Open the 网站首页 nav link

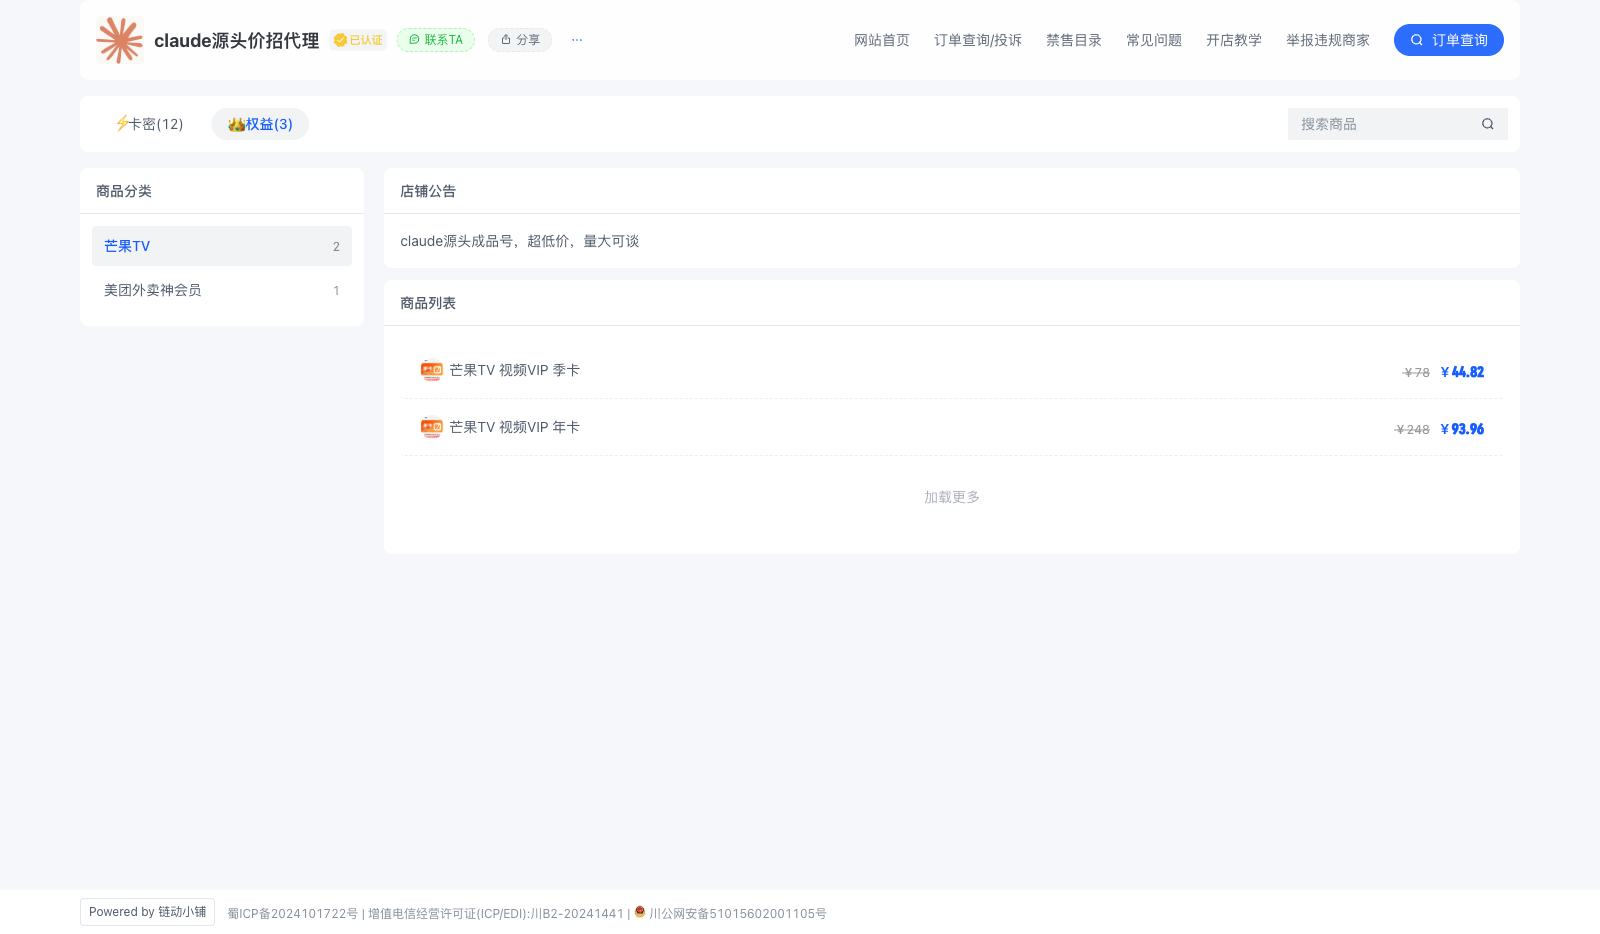882,40
